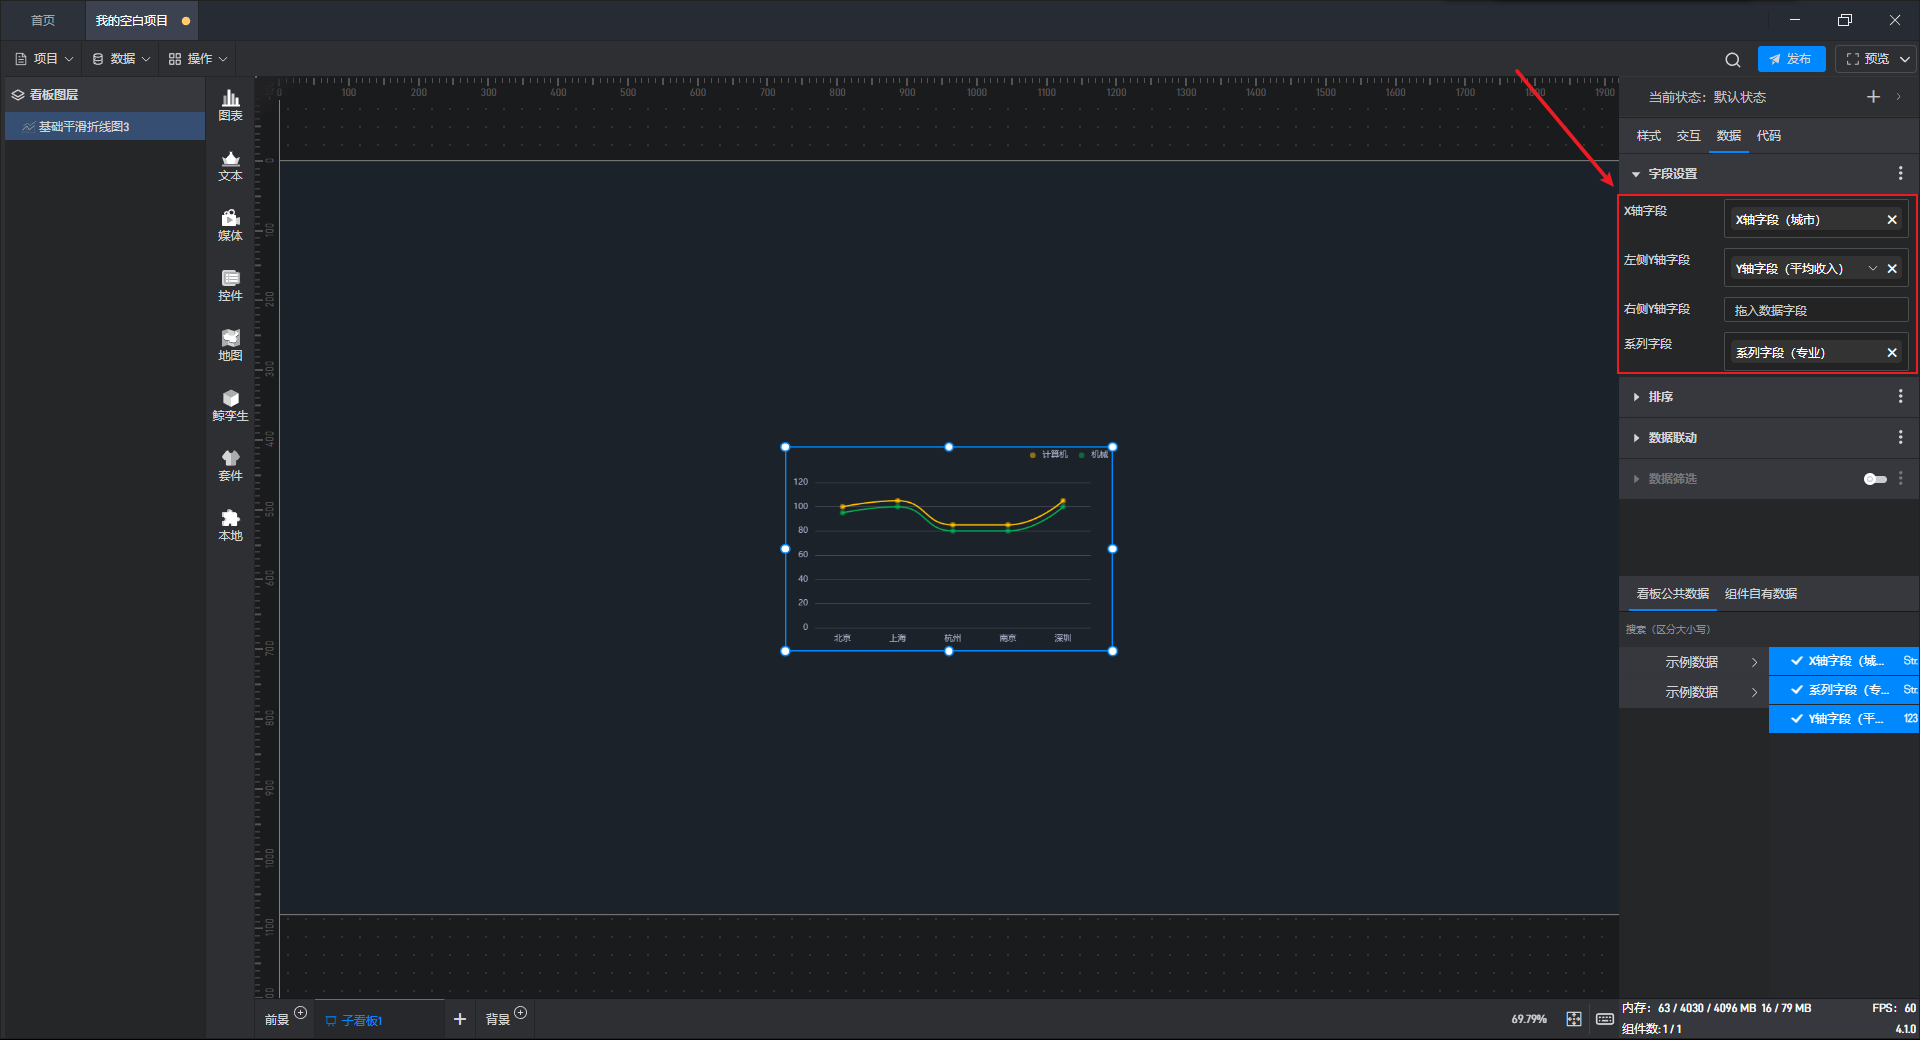
Task: Remove the X轴字段 (城市) field
Action: [x=1892, y=220]
